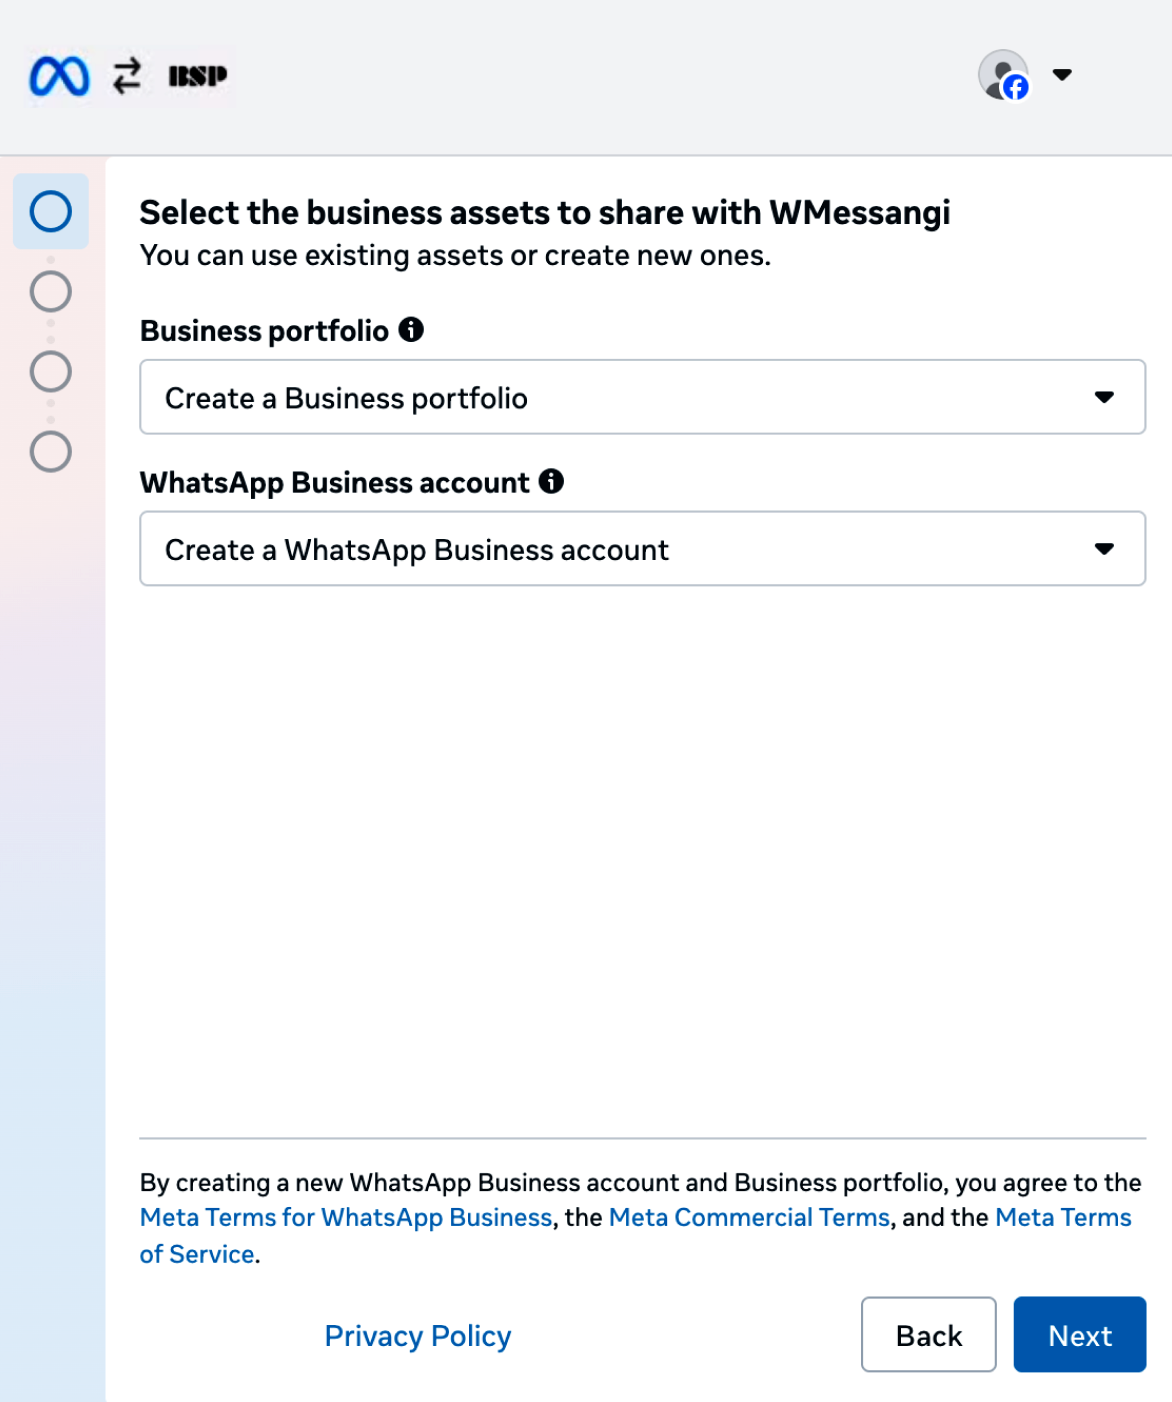Open the Meta Commercial Terms link
1172x1402 pixels.
(749, 1217)
